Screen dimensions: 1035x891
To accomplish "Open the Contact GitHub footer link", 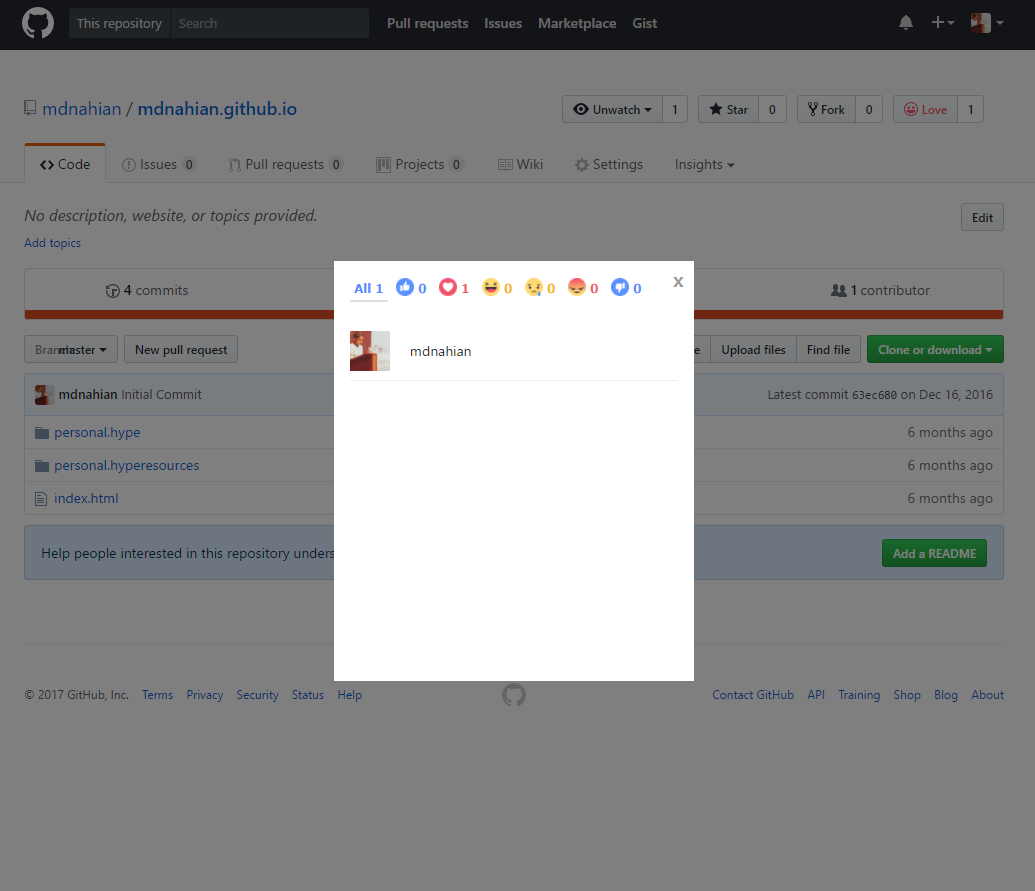I will (x=752, y=695).
